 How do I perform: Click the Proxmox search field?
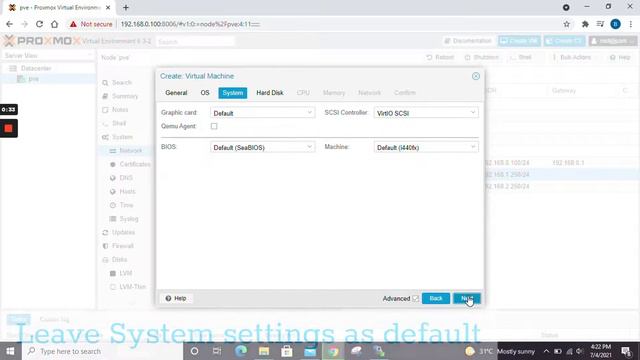pos(195,41)
